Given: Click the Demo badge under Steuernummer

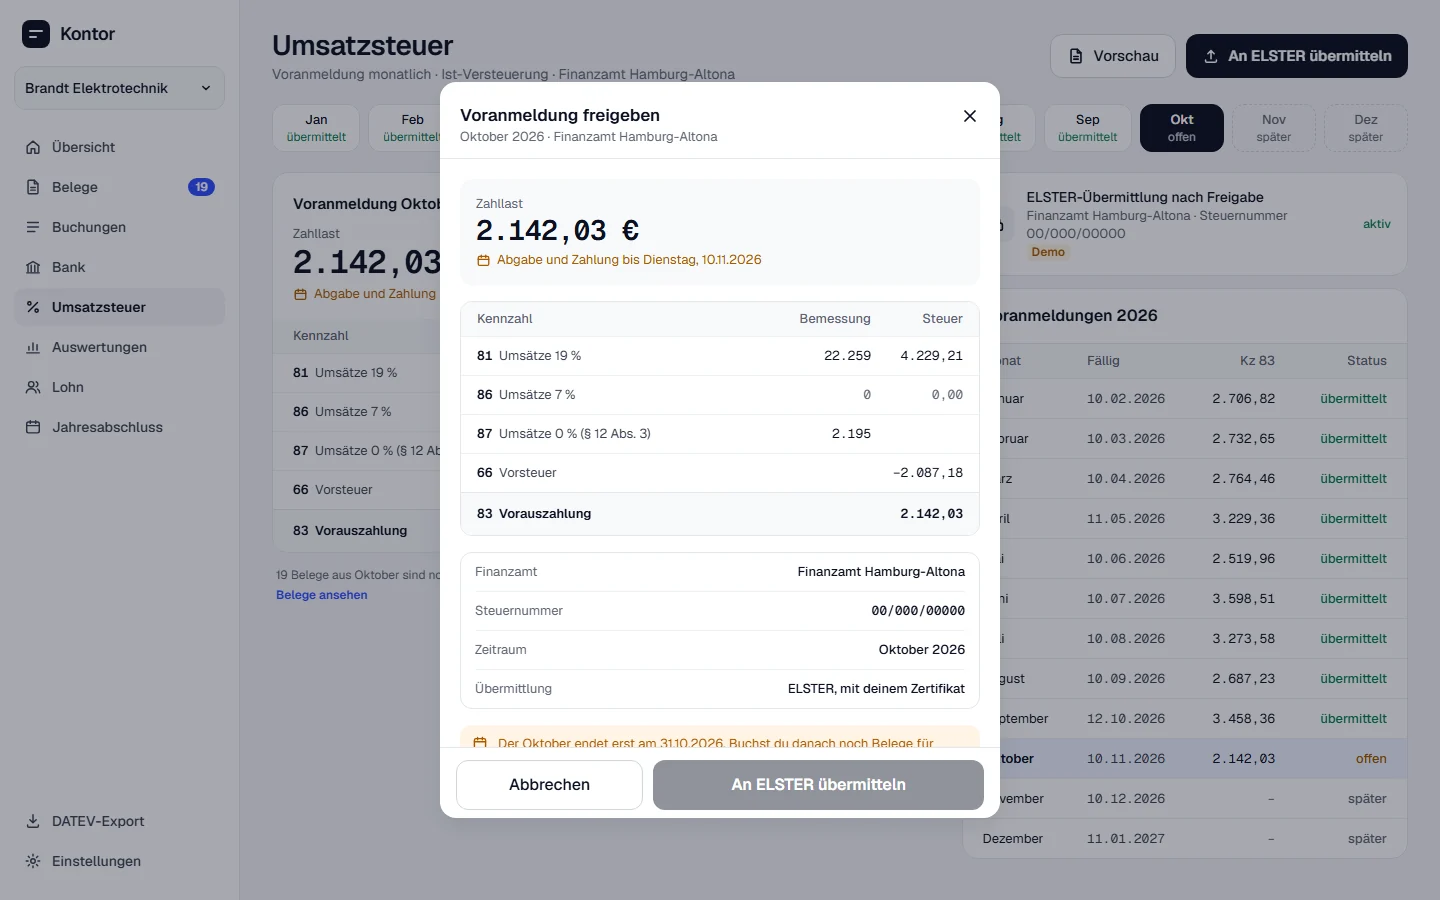Looking at the screenshot, I should pyautogui.click(x=1048, y=252).
